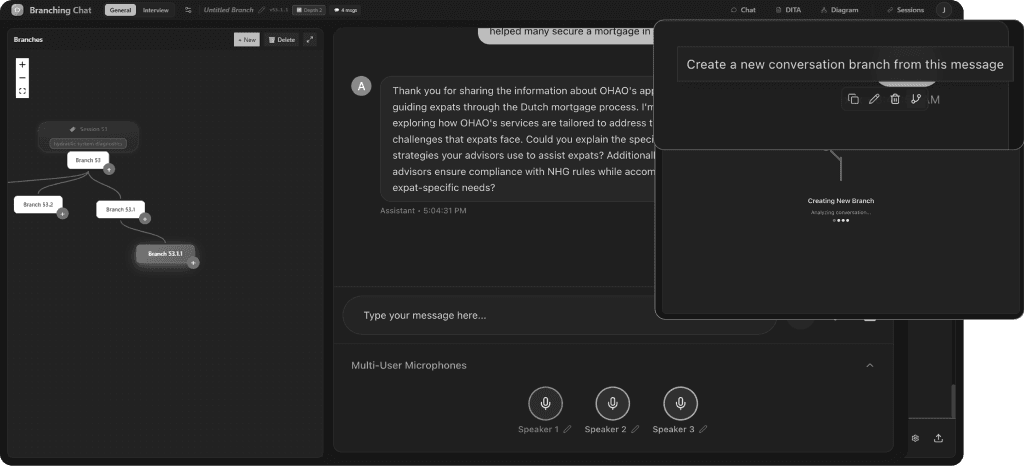
Task: Open the Diagram view in top navigation
Action: click(840, 10)
